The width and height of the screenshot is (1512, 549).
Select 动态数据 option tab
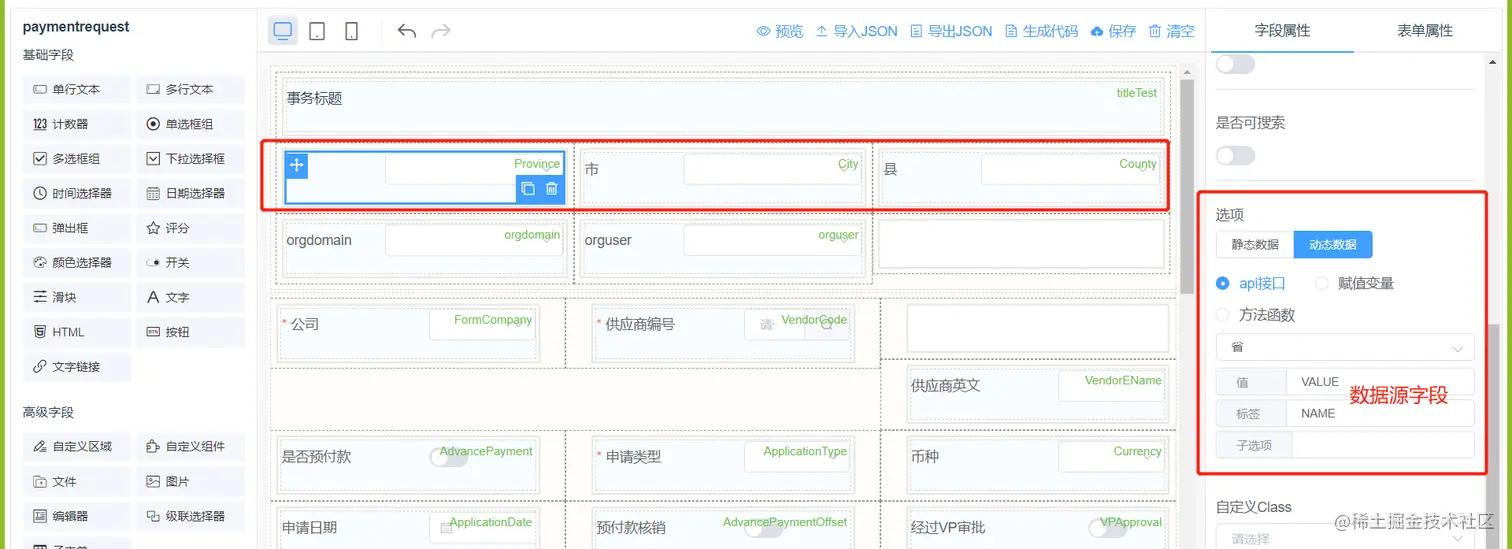1333,244
